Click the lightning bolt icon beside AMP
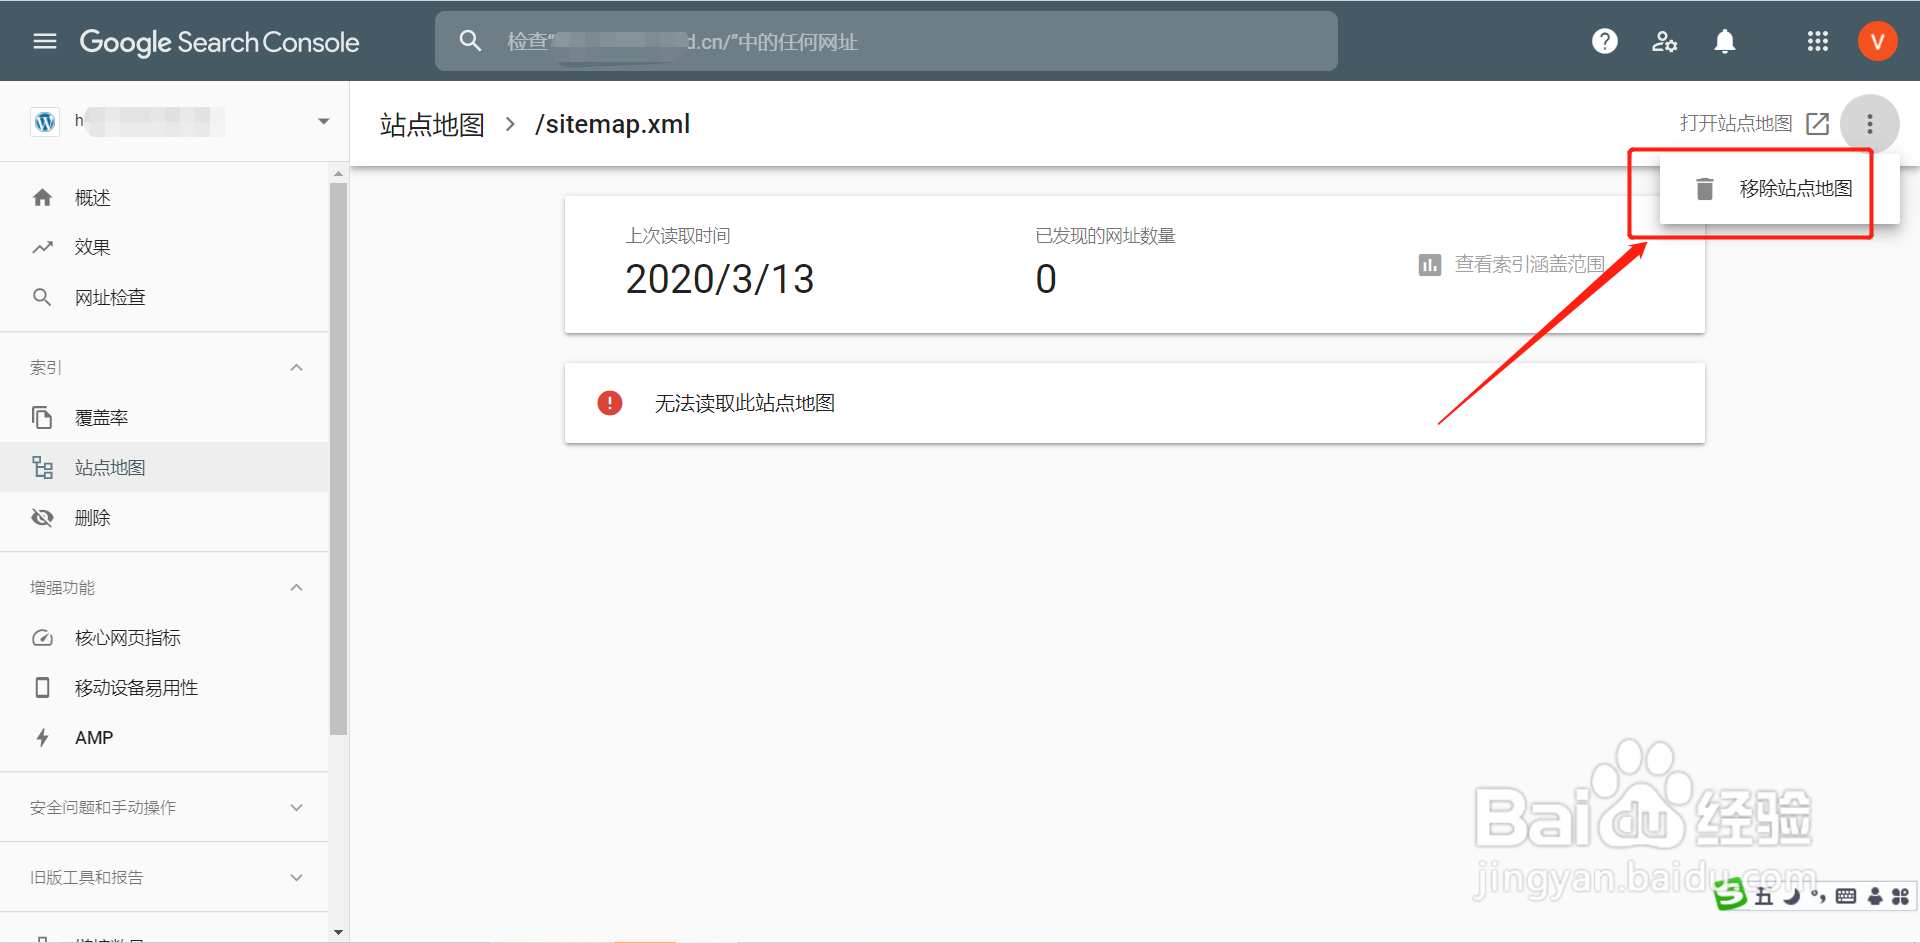 point(42,737)
